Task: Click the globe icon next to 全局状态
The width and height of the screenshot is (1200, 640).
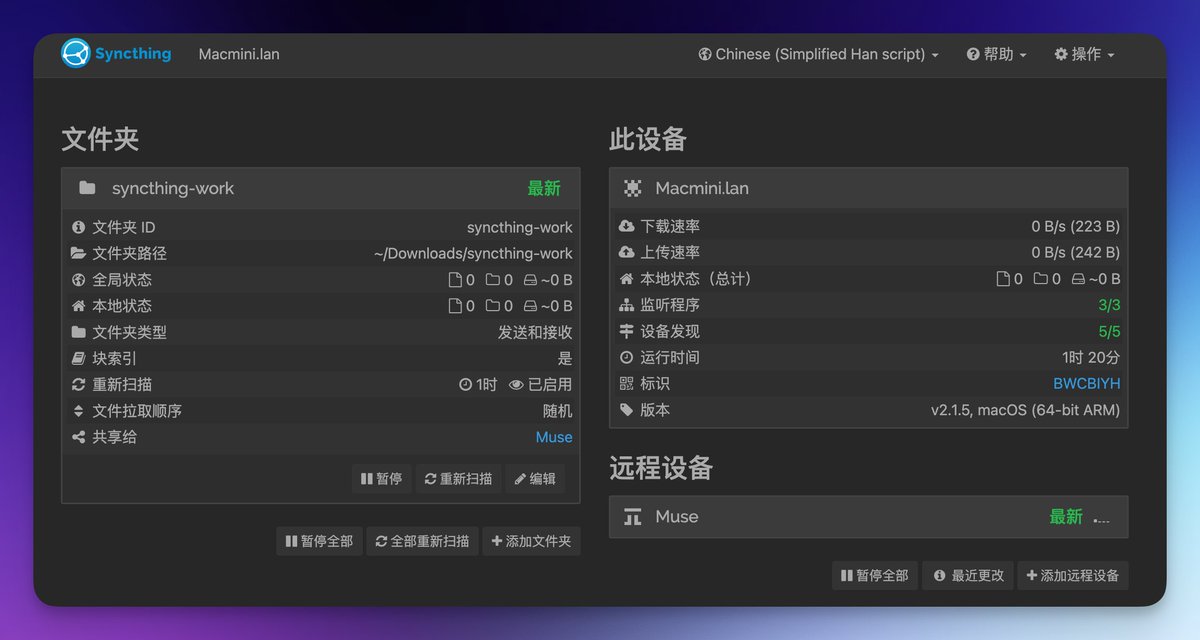Action: (x=79, y=280)
